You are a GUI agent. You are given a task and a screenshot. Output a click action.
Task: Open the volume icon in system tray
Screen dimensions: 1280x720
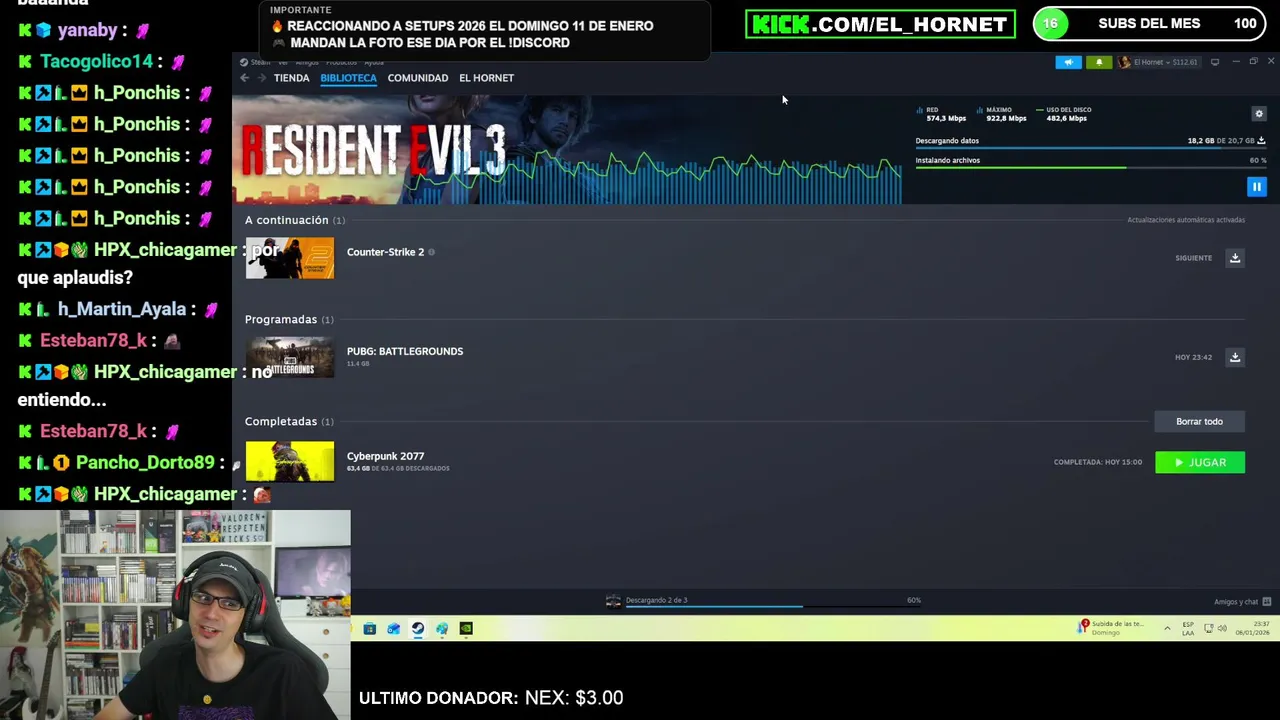(x=1223, y=628)
